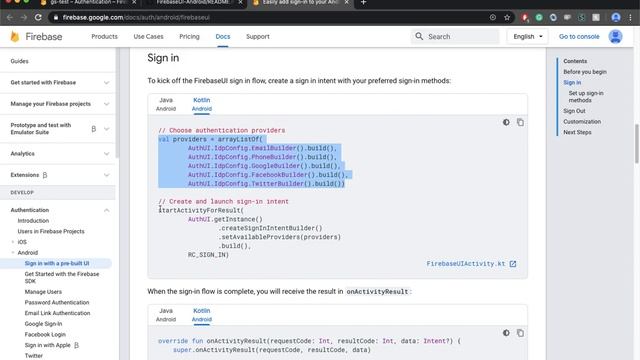Screen dimensions: 640x360
Task: Jump to Before you begin in contents
Action: coord(585,72)
